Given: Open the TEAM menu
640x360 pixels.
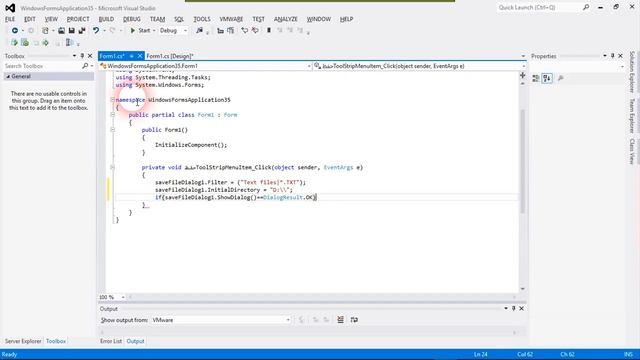Looking at the screenshot, I should tap(157, 19).
